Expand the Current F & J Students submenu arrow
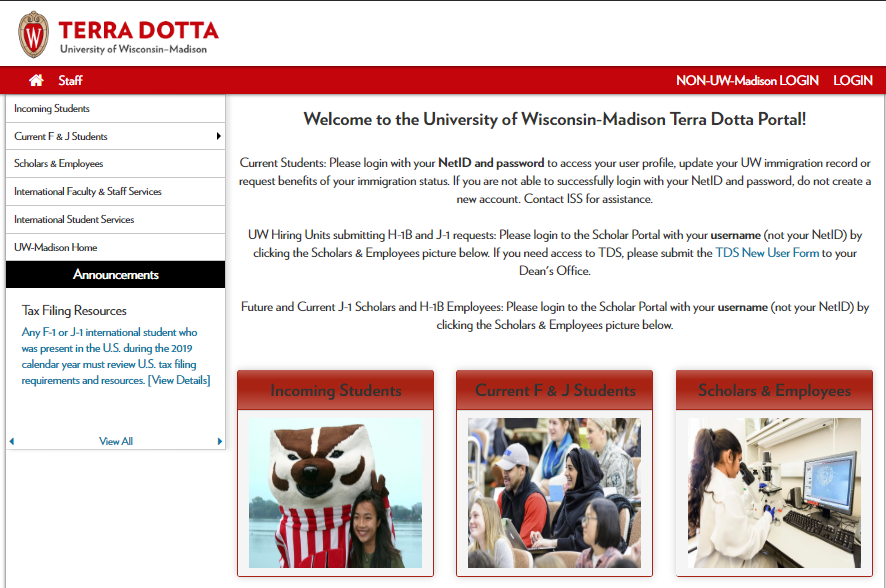Viewport: 886px width, 588px height. (x=218, y=136)
